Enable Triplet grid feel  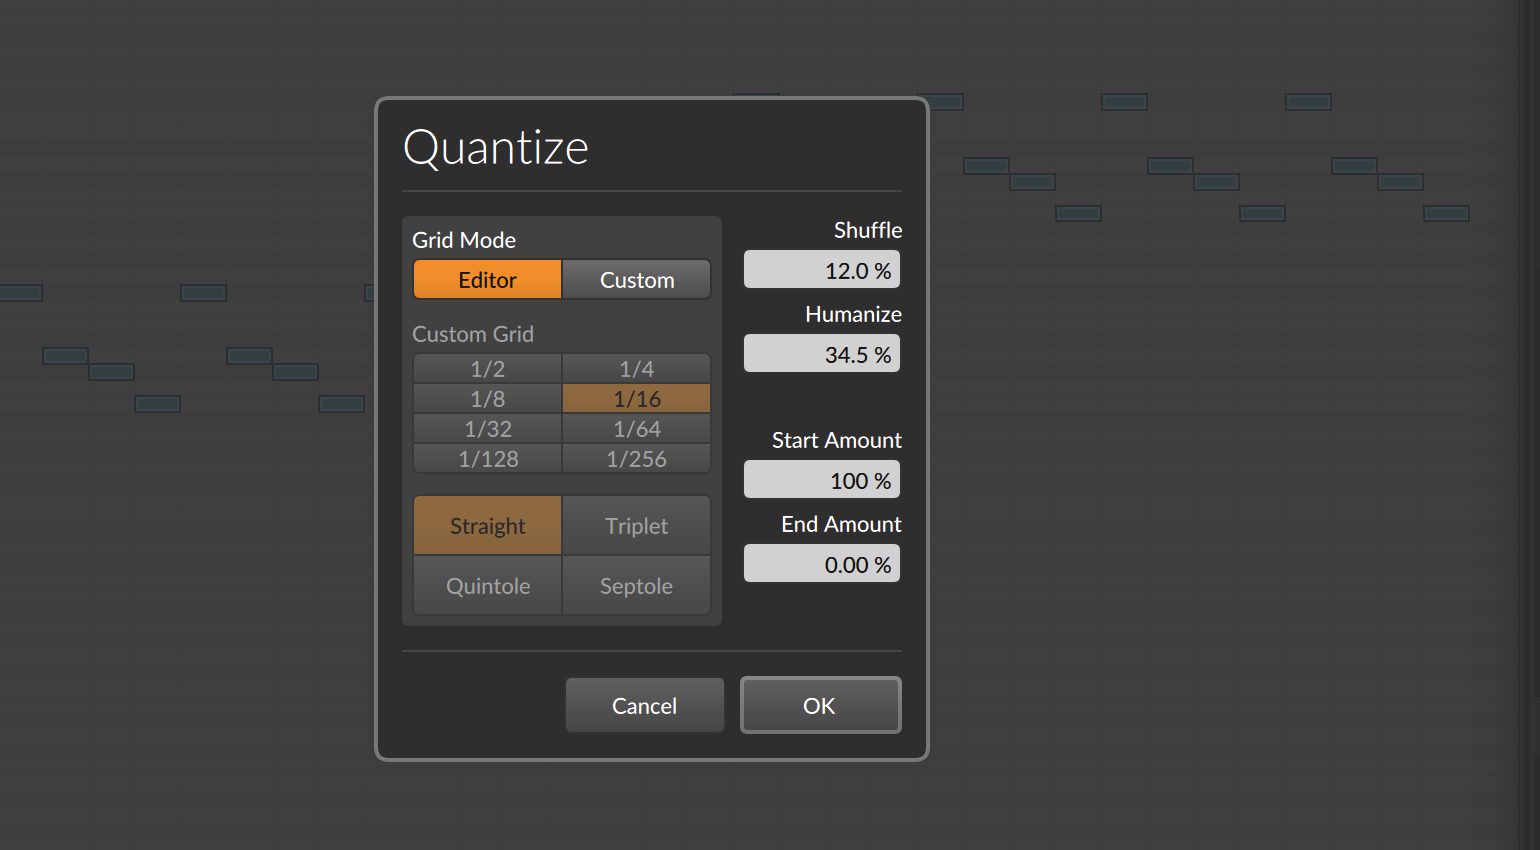pos(636,525)
